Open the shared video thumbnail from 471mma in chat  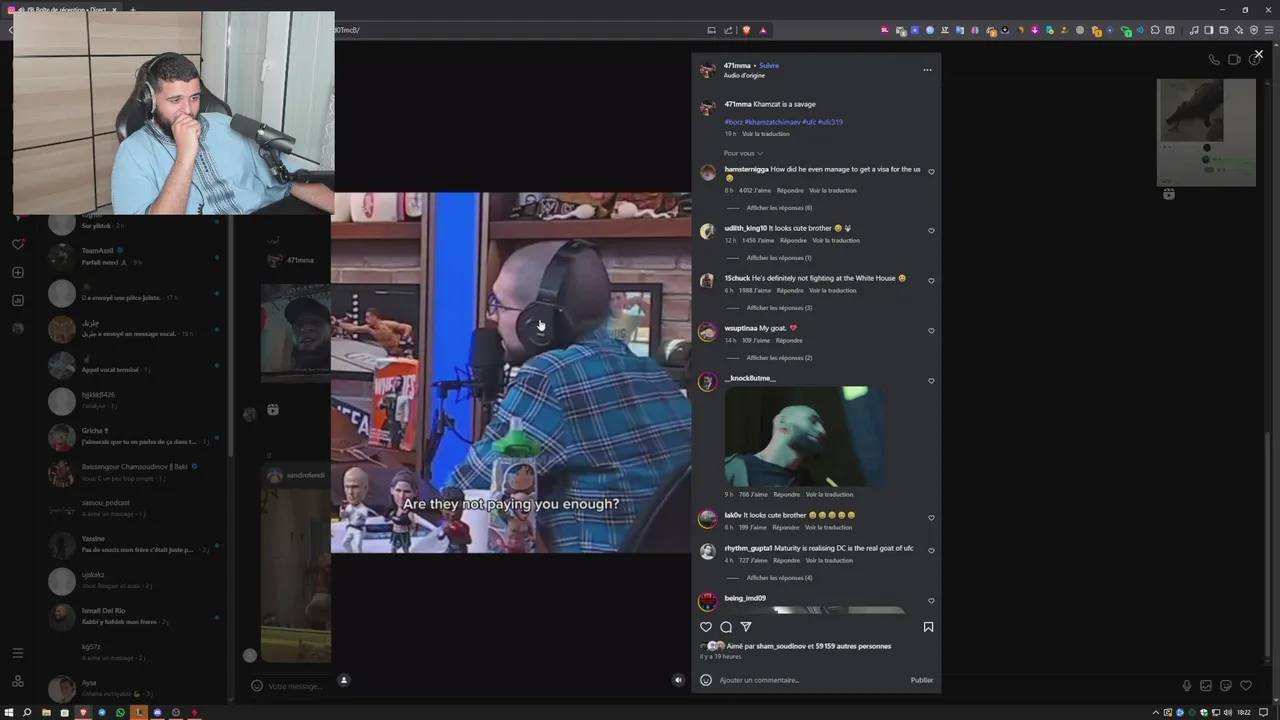[296, 334]
